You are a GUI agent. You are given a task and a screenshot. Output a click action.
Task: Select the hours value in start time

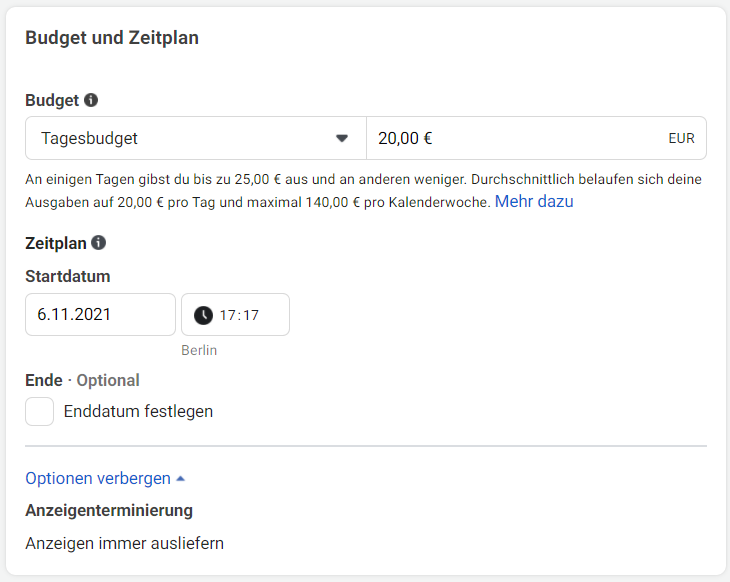[228, 315]
